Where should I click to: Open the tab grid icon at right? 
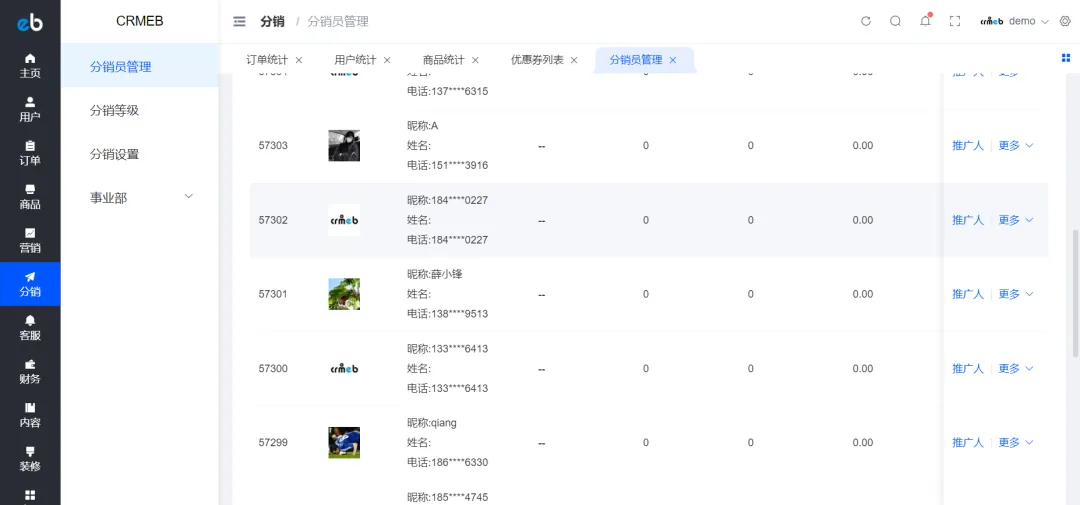(1066, 59)
